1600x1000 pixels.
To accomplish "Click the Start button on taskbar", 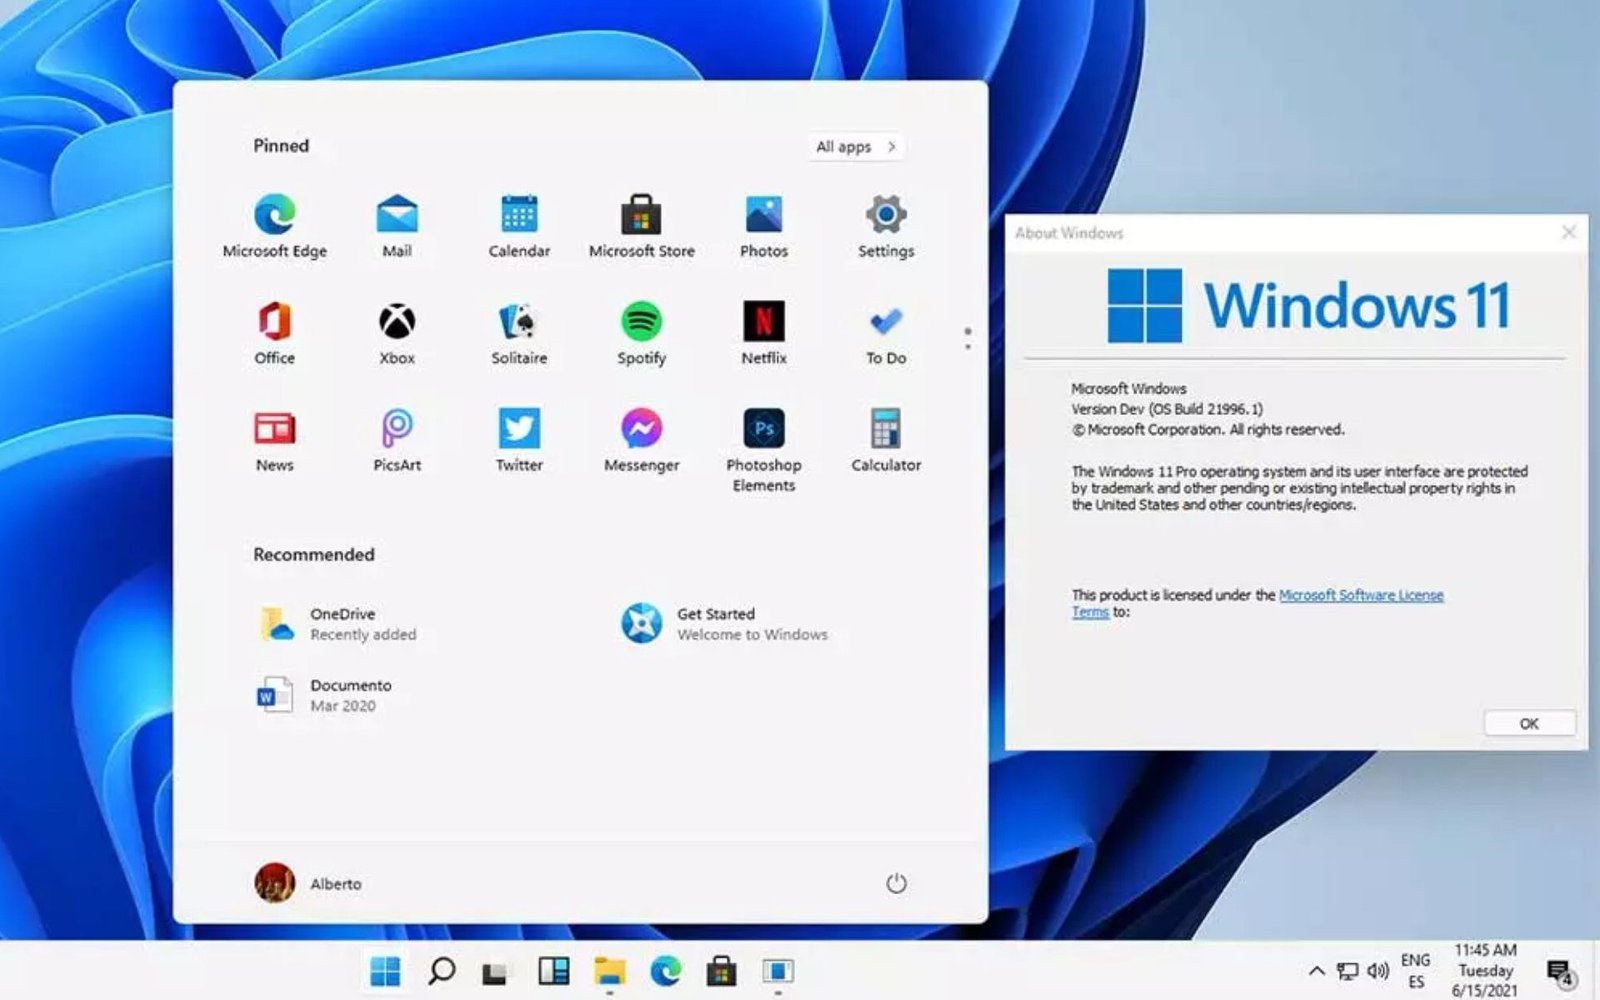I will point(385,971).
